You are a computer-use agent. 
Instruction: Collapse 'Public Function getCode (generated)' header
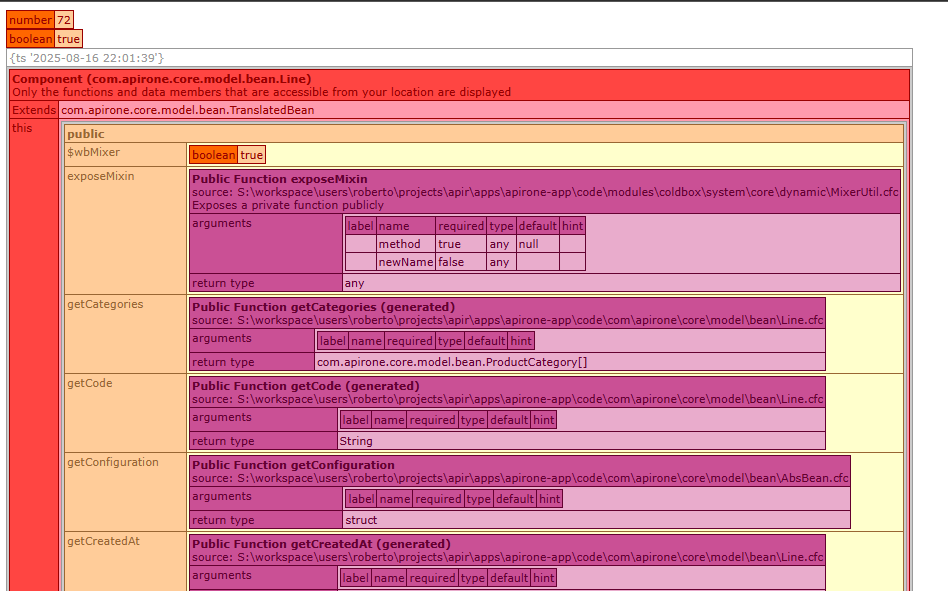(305, 386)
